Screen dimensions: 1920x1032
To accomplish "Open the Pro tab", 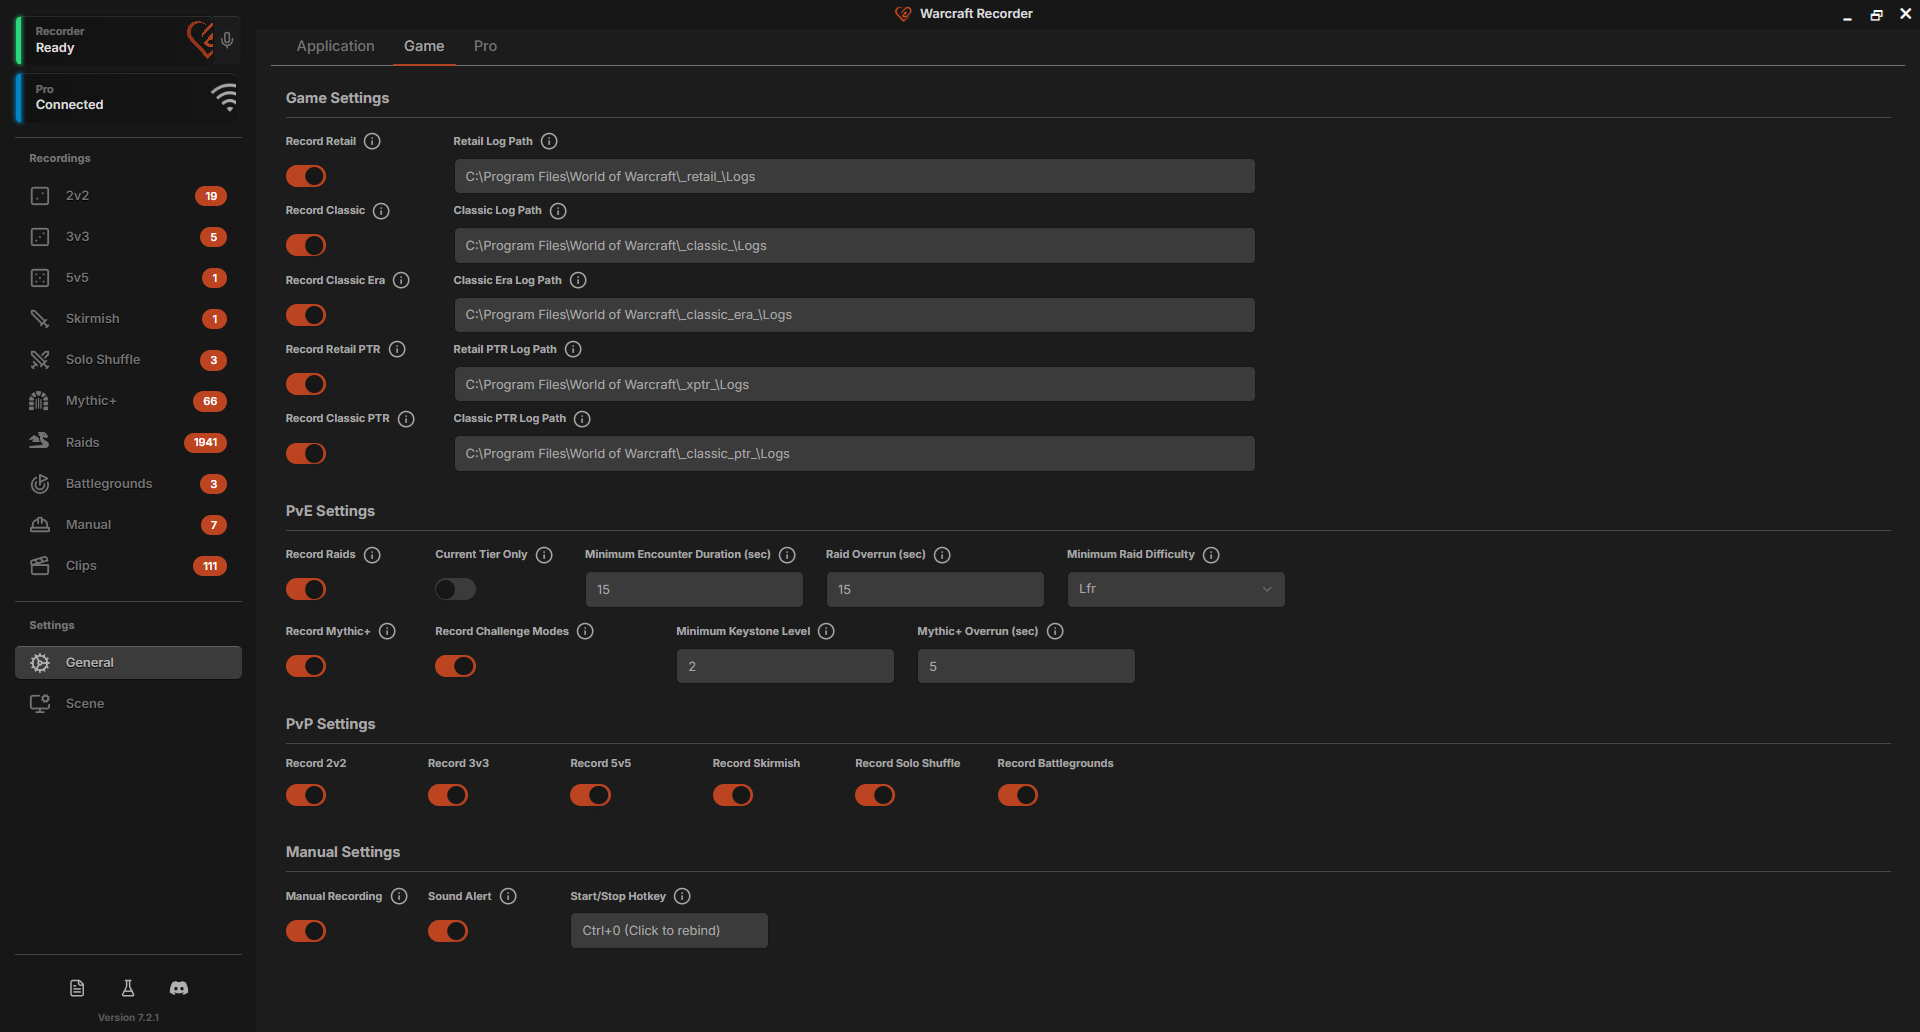I will [x=485, y=46].
